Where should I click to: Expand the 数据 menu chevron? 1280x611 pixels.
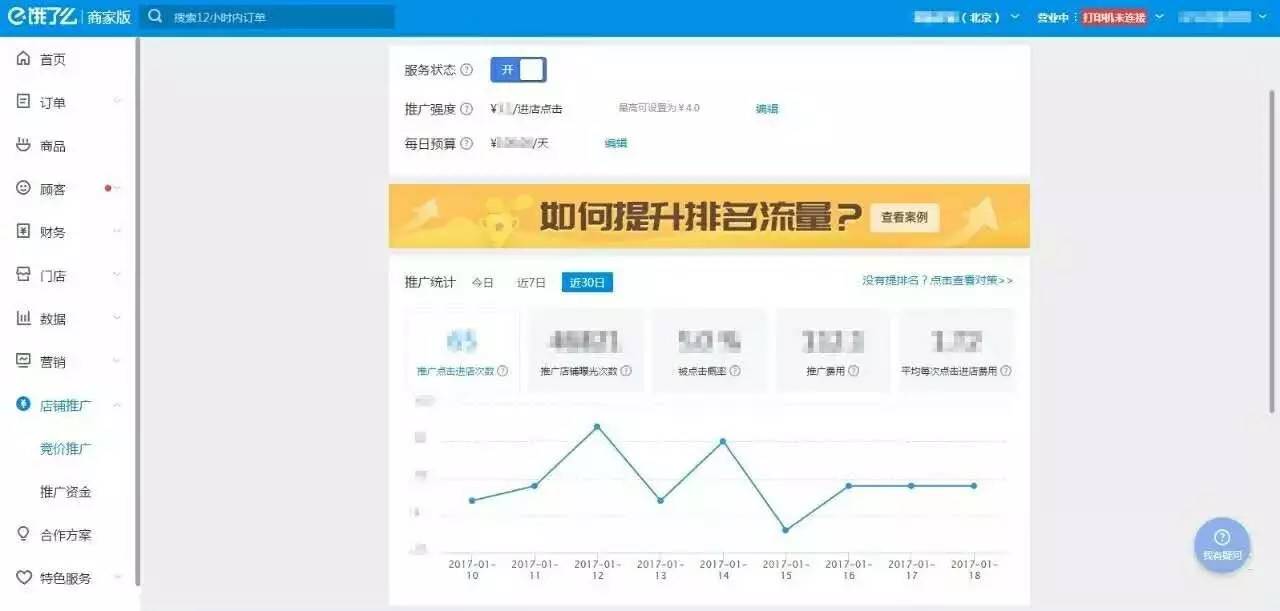(x=117, y=318)
